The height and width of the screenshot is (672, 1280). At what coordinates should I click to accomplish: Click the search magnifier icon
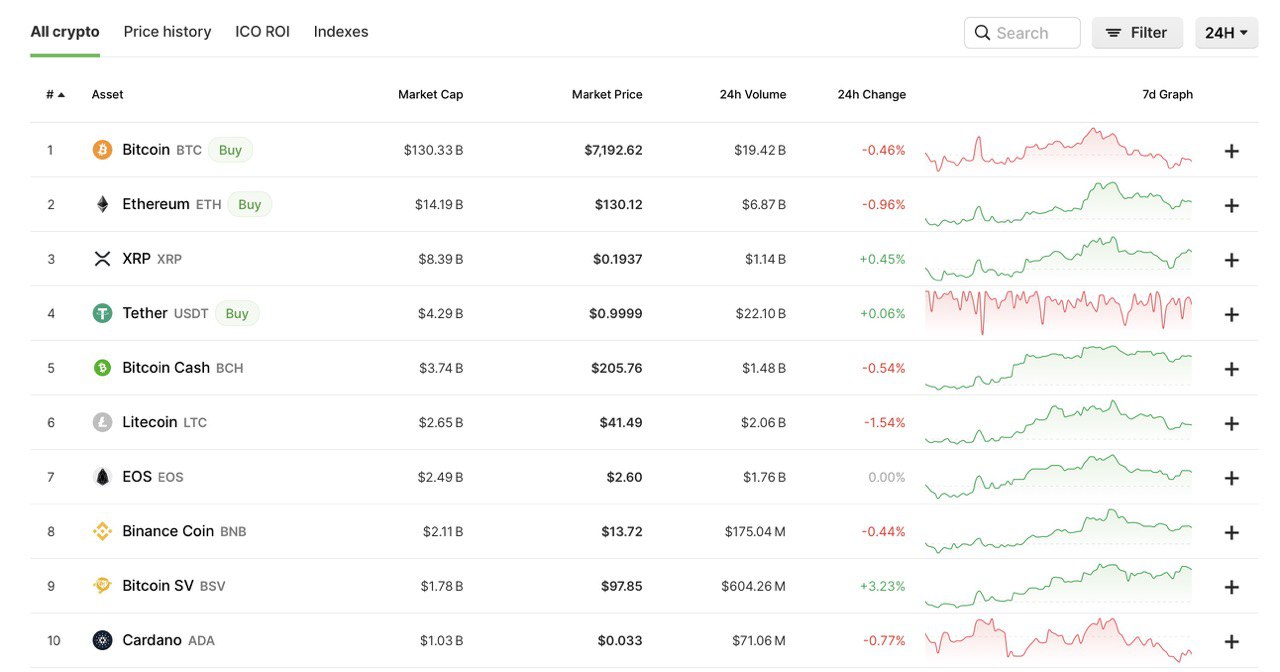[x=982, y=33]
